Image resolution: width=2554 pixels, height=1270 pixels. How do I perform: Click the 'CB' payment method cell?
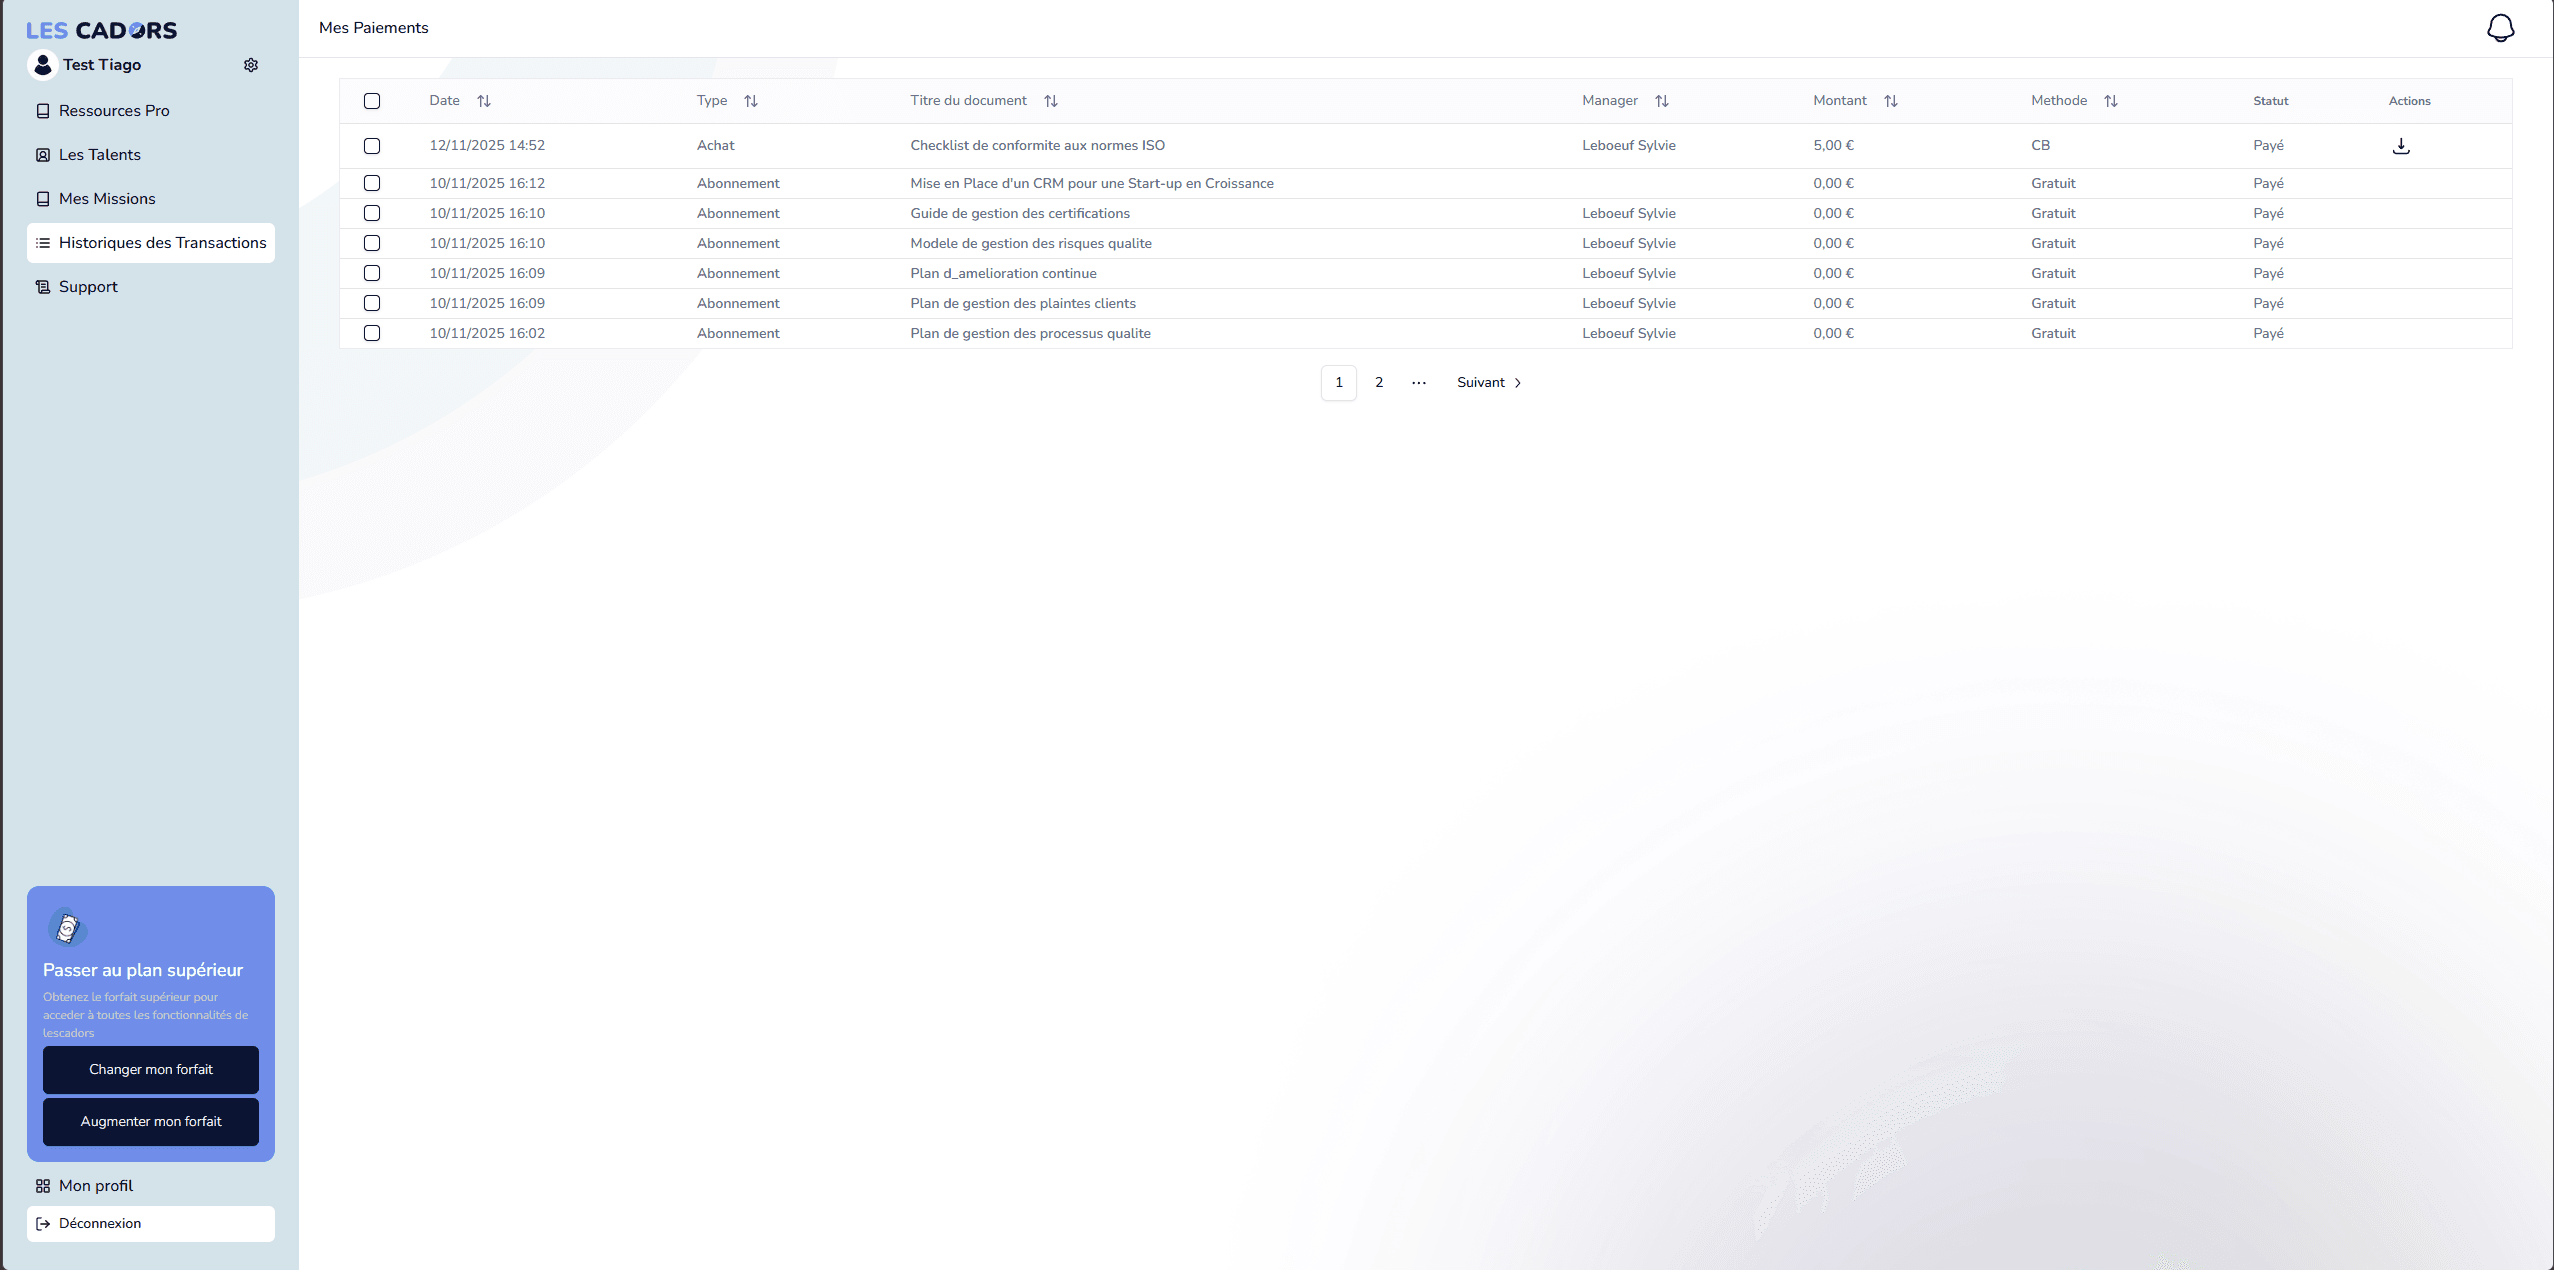coord(2040,146)
